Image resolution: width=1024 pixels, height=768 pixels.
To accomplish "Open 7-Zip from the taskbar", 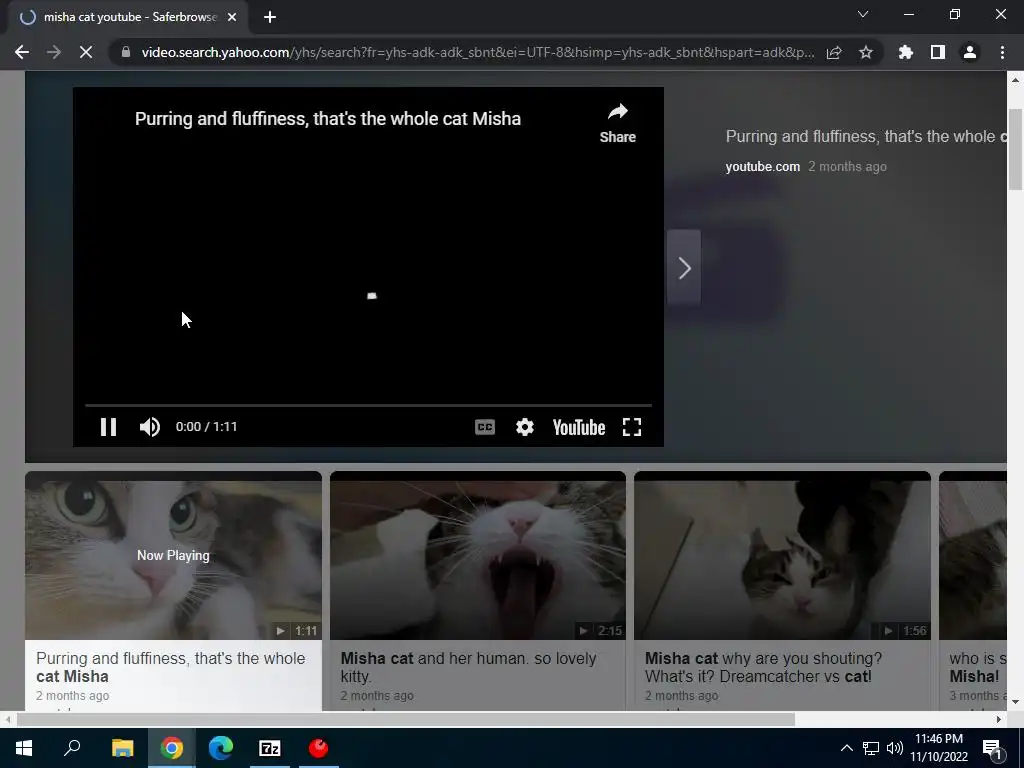I will [270, 748].
